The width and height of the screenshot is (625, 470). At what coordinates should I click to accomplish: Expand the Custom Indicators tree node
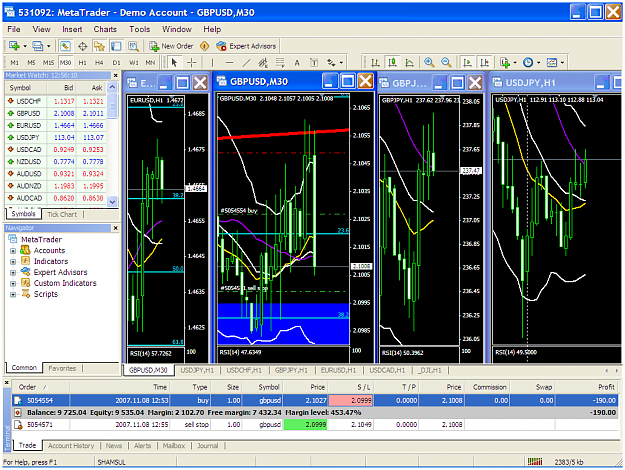(x=13, y=284)
